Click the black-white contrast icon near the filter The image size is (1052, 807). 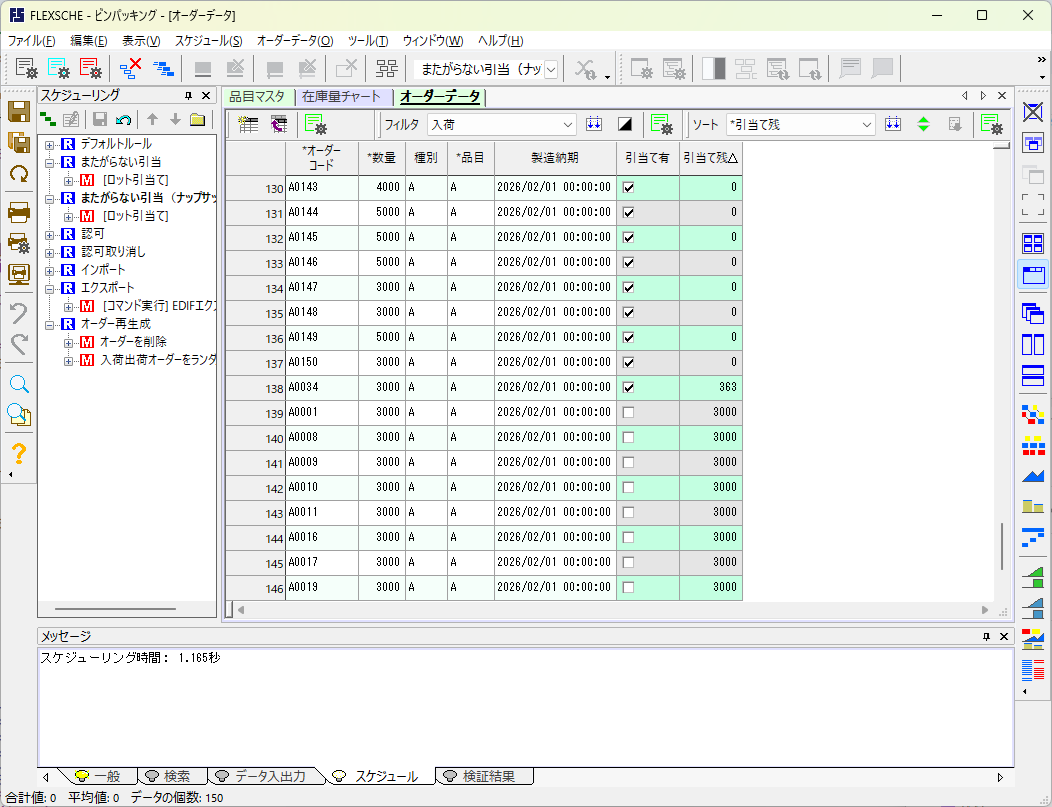pos(627,123)
